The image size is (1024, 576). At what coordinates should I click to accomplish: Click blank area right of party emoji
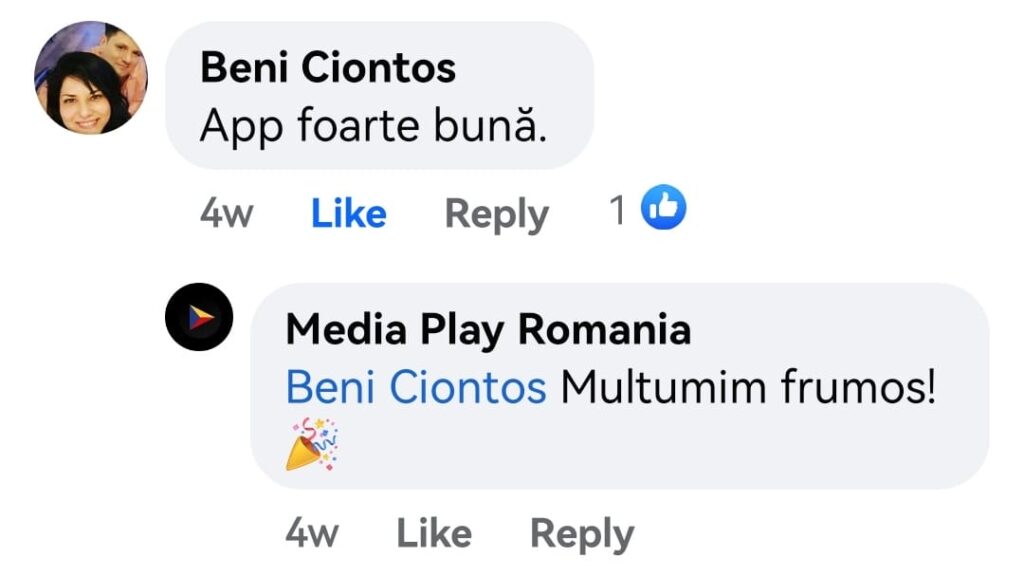pyautogui.click(x=650, y=450)
